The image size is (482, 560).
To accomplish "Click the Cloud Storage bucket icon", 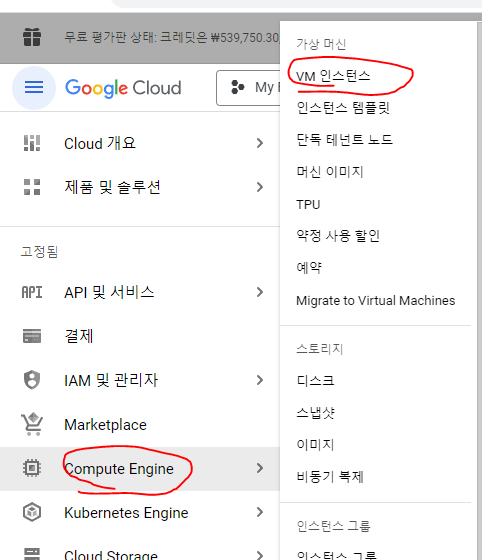I will click(32, 554).
